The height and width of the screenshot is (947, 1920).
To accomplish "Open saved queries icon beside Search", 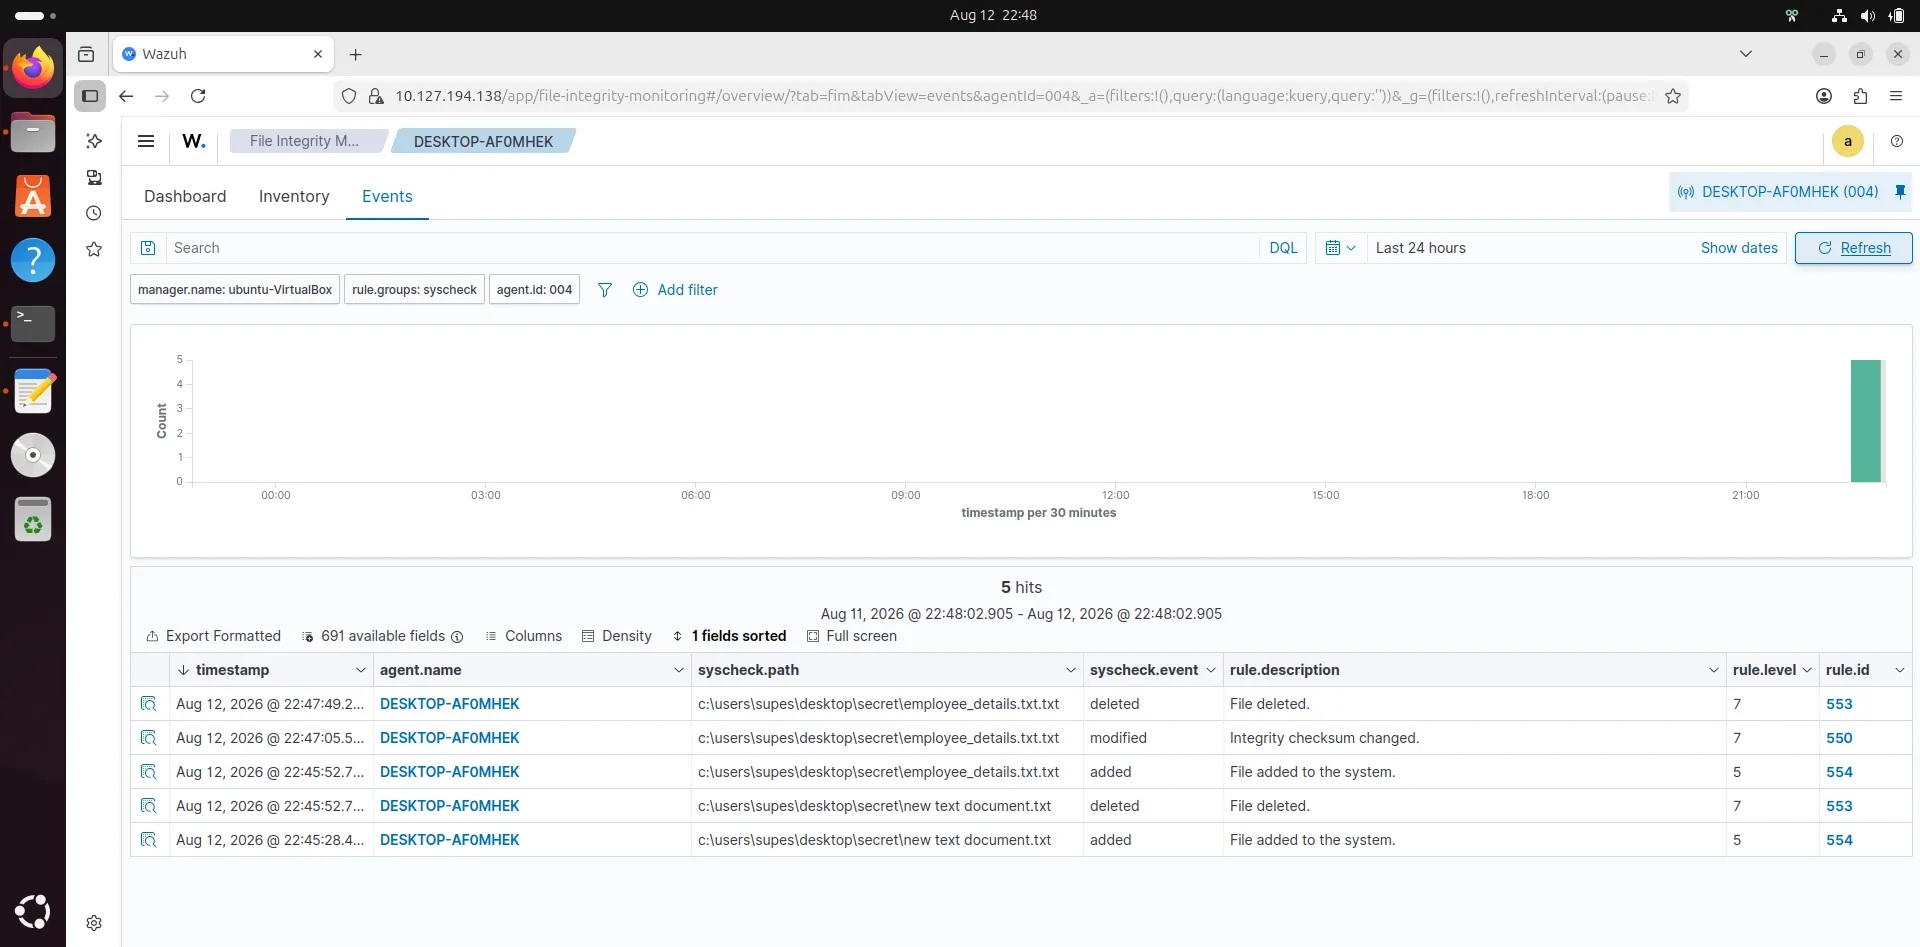I will [148, 248].
